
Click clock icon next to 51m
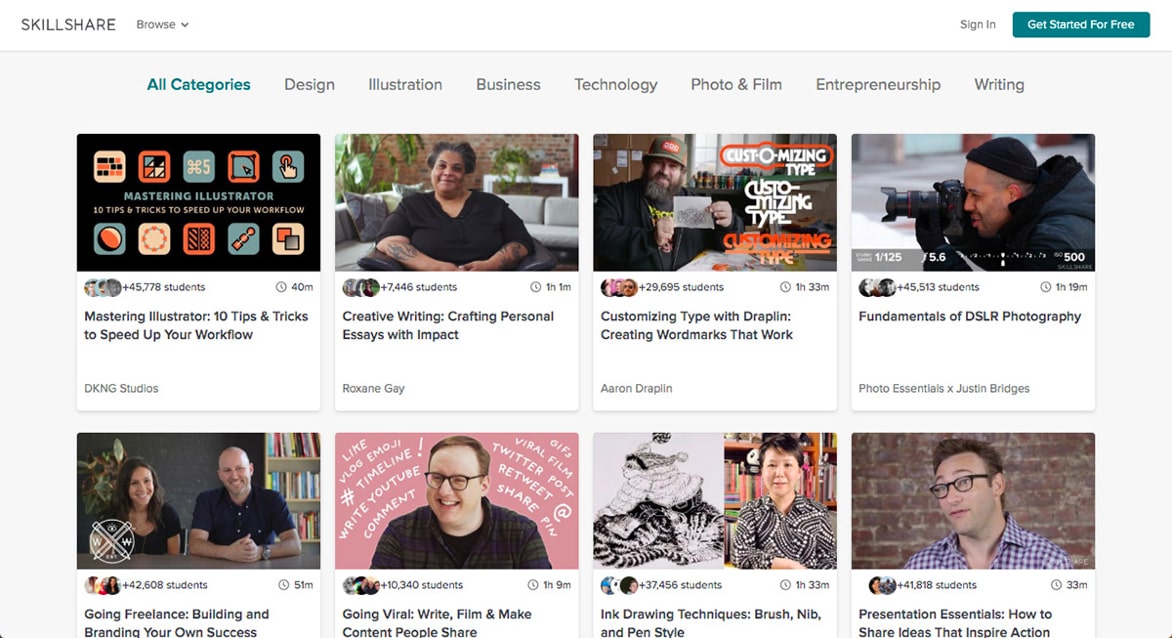click(x=283, y=585)
